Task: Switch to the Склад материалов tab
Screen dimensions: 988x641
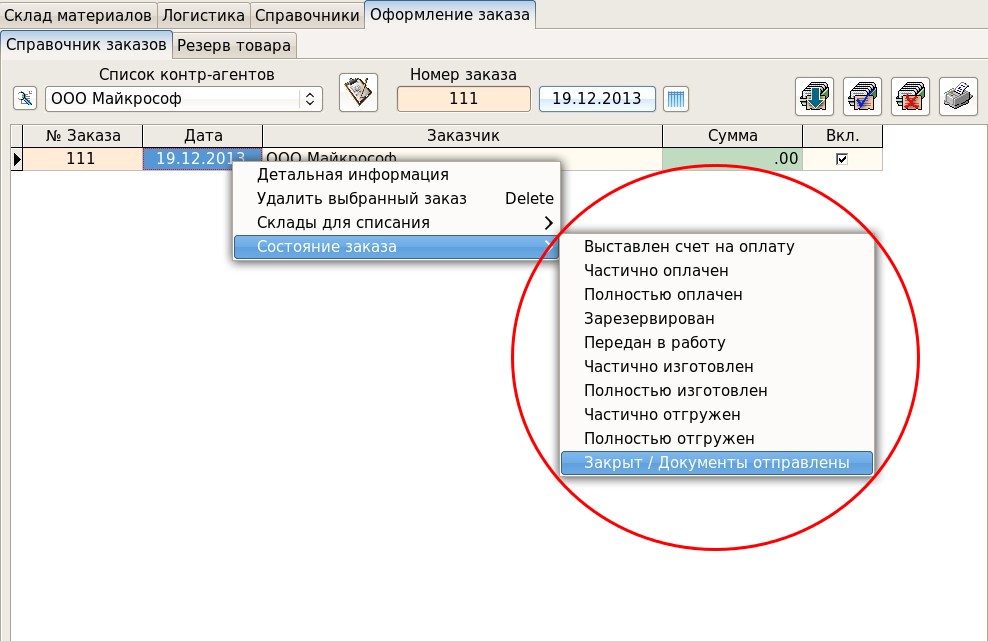Action: click(x=78, y=15)
